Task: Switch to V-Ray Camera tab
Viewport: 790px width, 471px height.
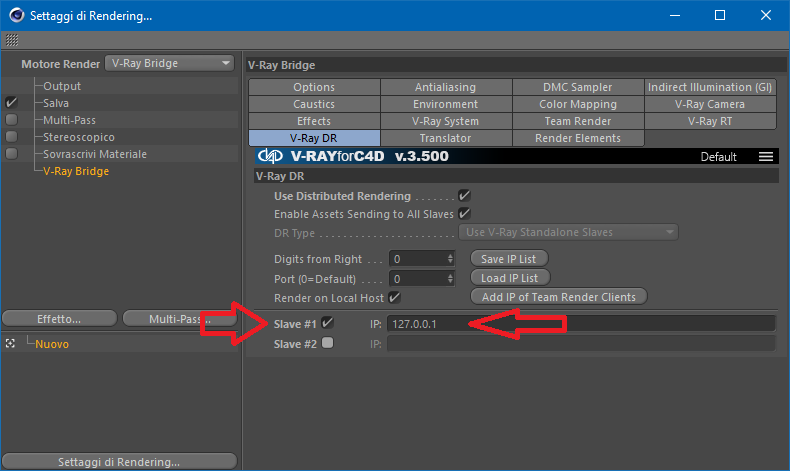Action: pyautogui.click(x=710, y=104)
